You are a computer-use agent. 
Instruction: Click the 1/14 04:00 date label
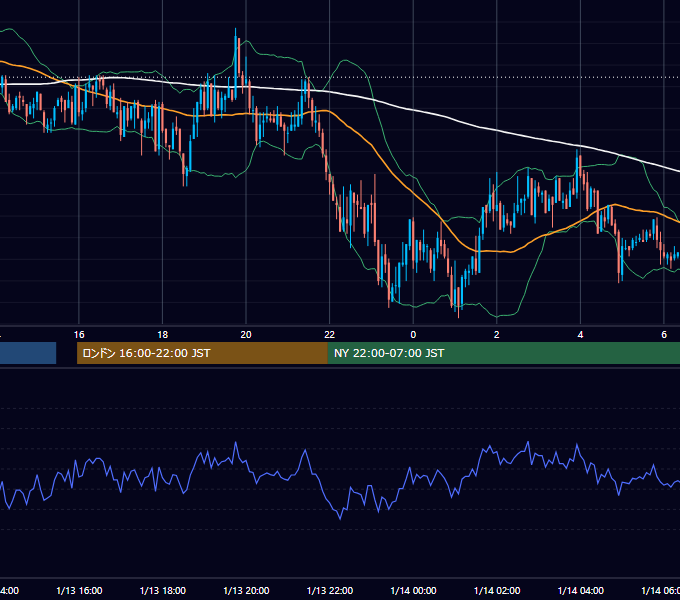pos(581,591)
